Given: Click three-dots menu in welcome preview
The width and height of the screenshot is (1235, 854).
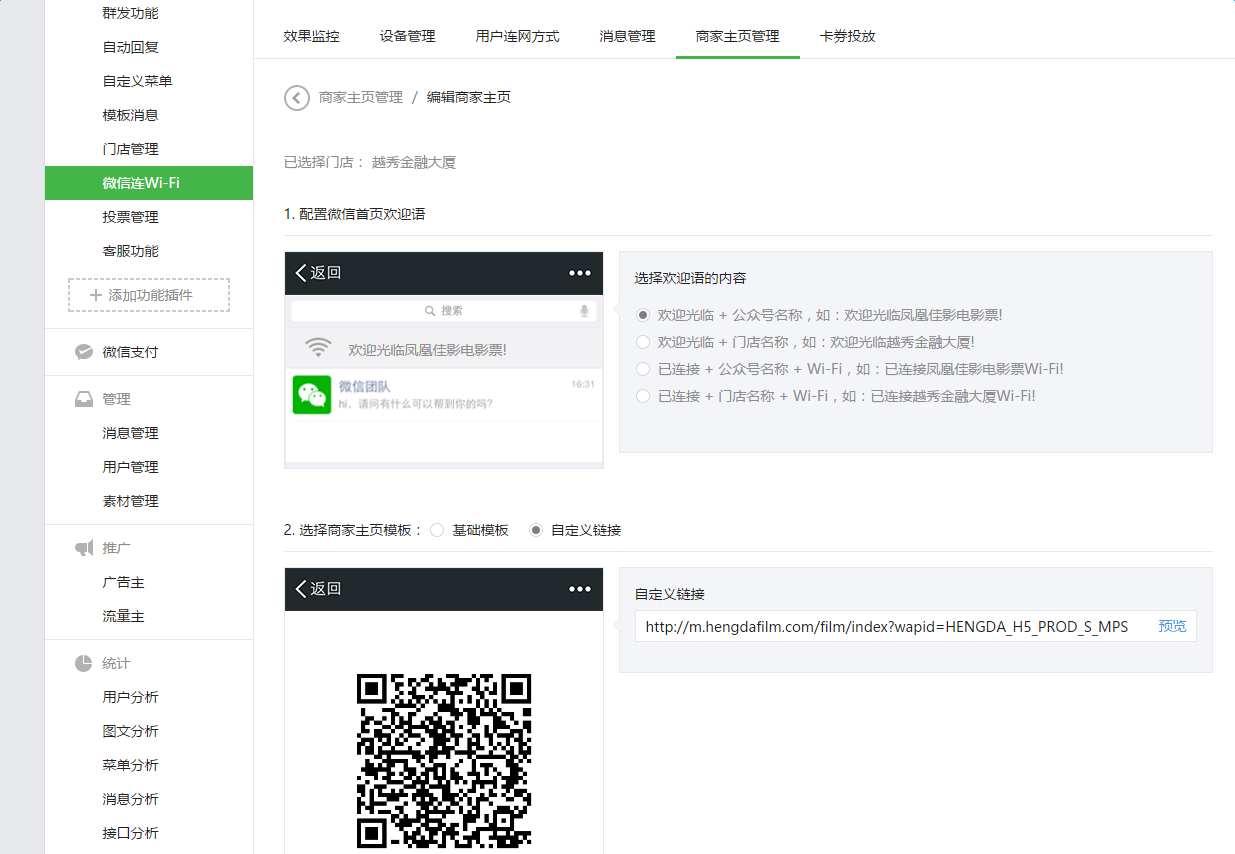Looking at the screenshot, I should [580, 273].
